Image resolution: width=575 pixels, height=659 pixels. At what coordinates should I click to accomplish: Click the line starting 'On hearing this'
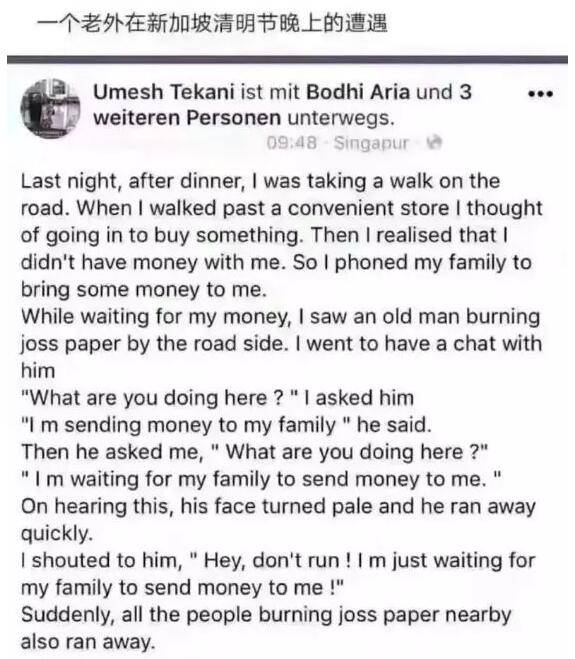coord(278,506)
